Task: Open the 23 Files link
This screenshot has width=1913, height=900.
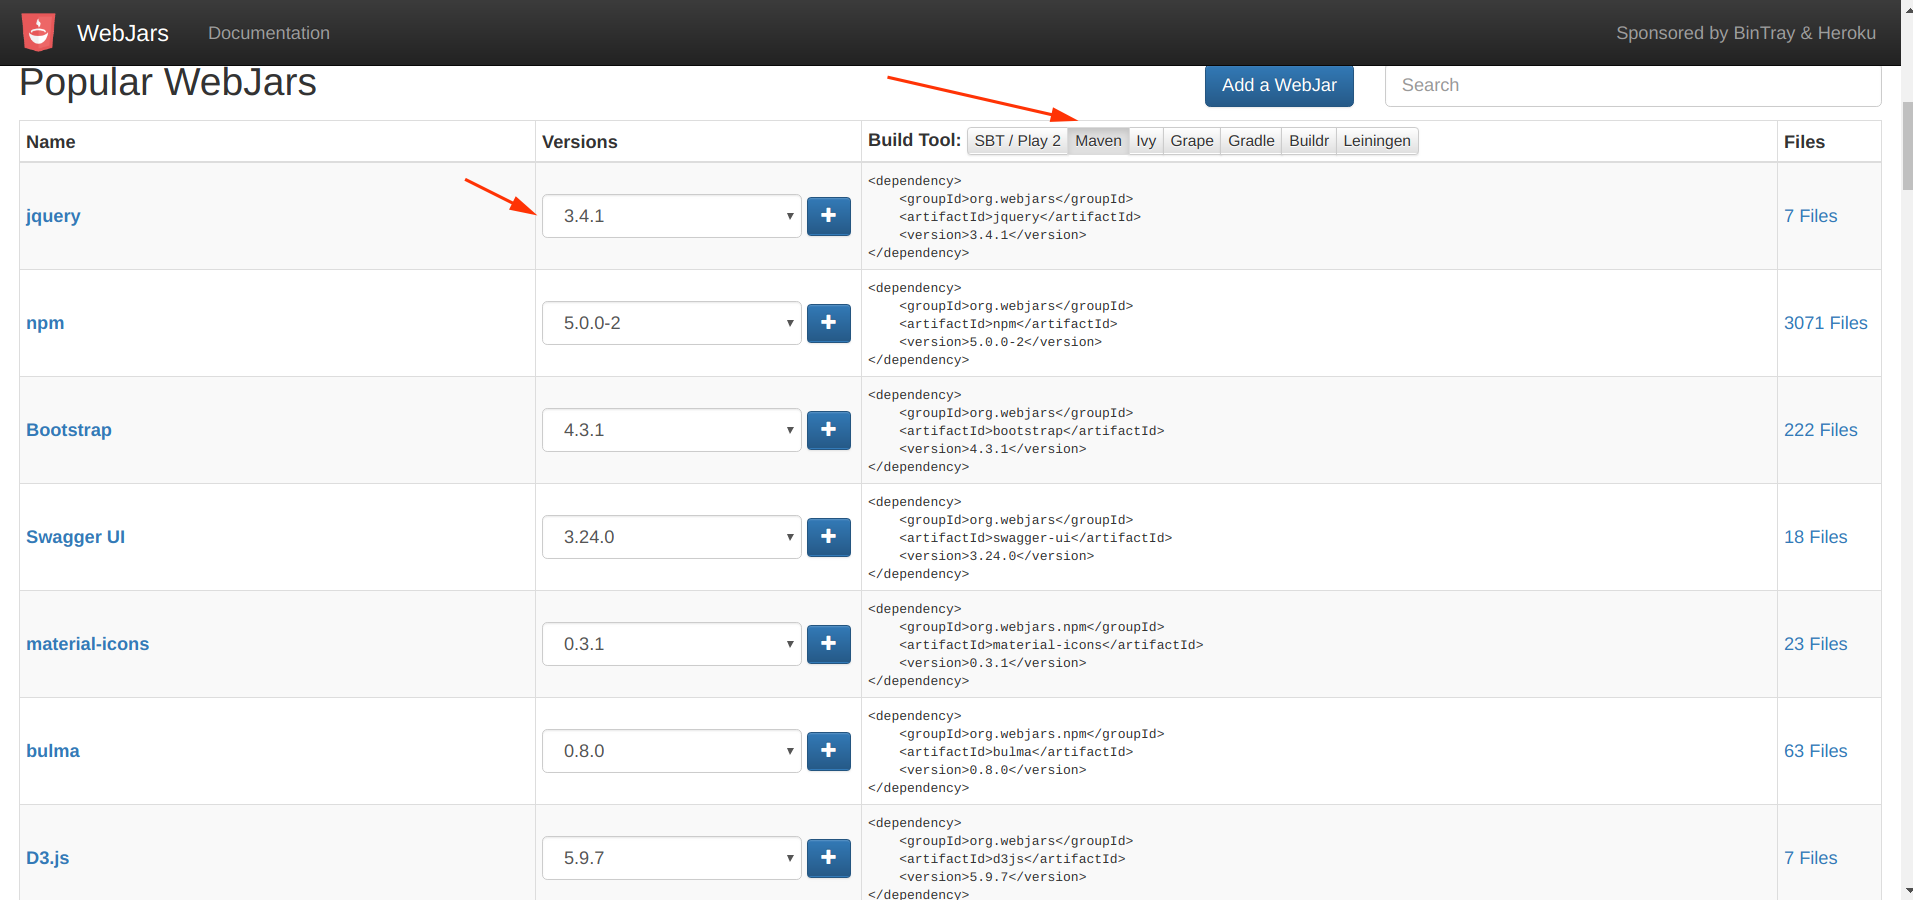Action: point(1815,644)
